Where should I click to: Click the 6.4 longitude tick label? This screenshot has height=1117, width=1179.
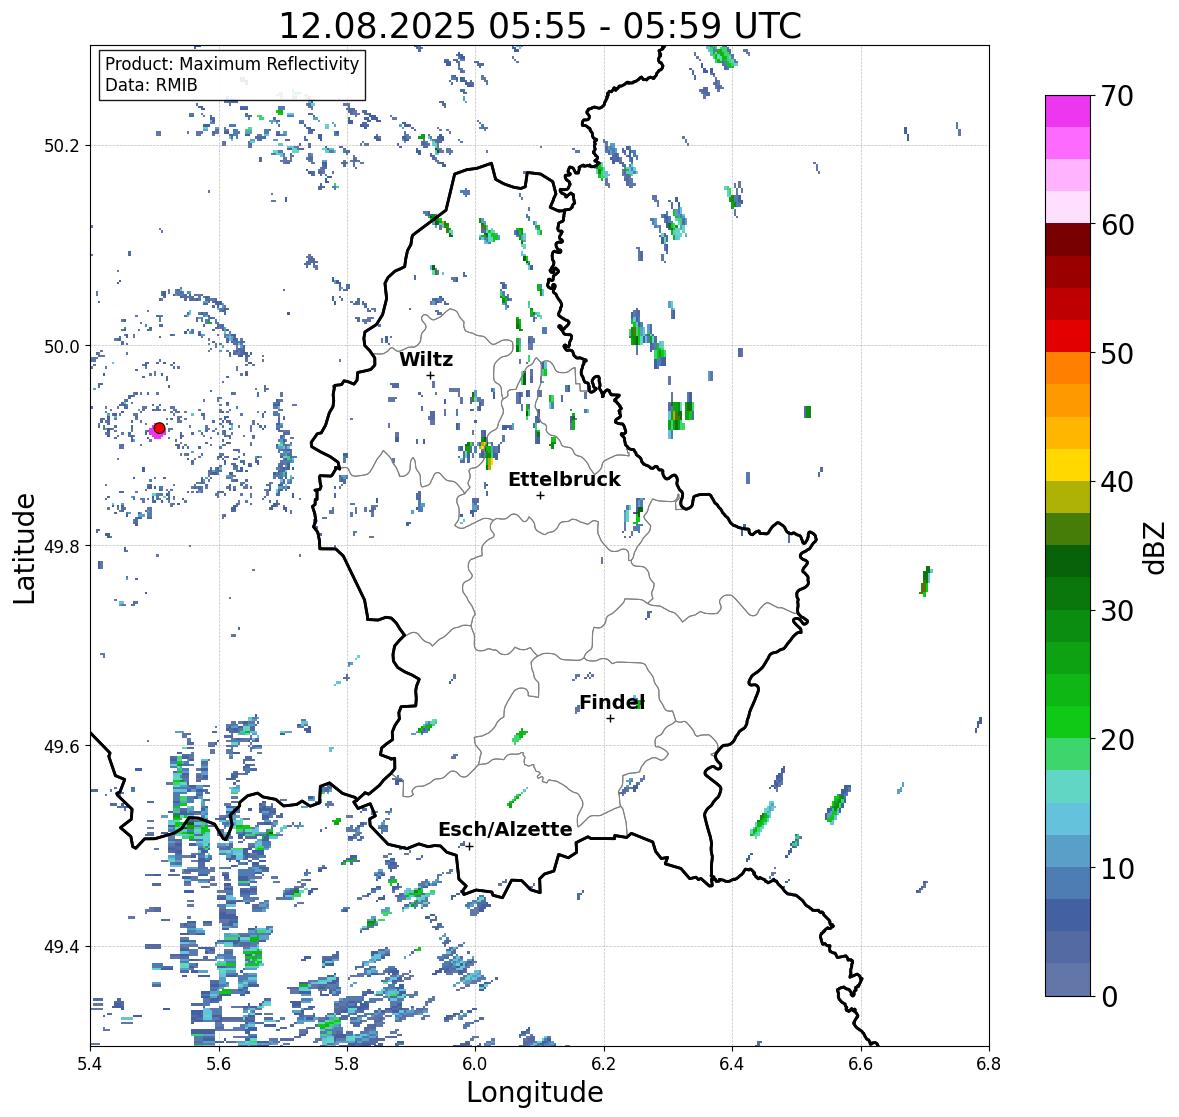click(732, 1064)
